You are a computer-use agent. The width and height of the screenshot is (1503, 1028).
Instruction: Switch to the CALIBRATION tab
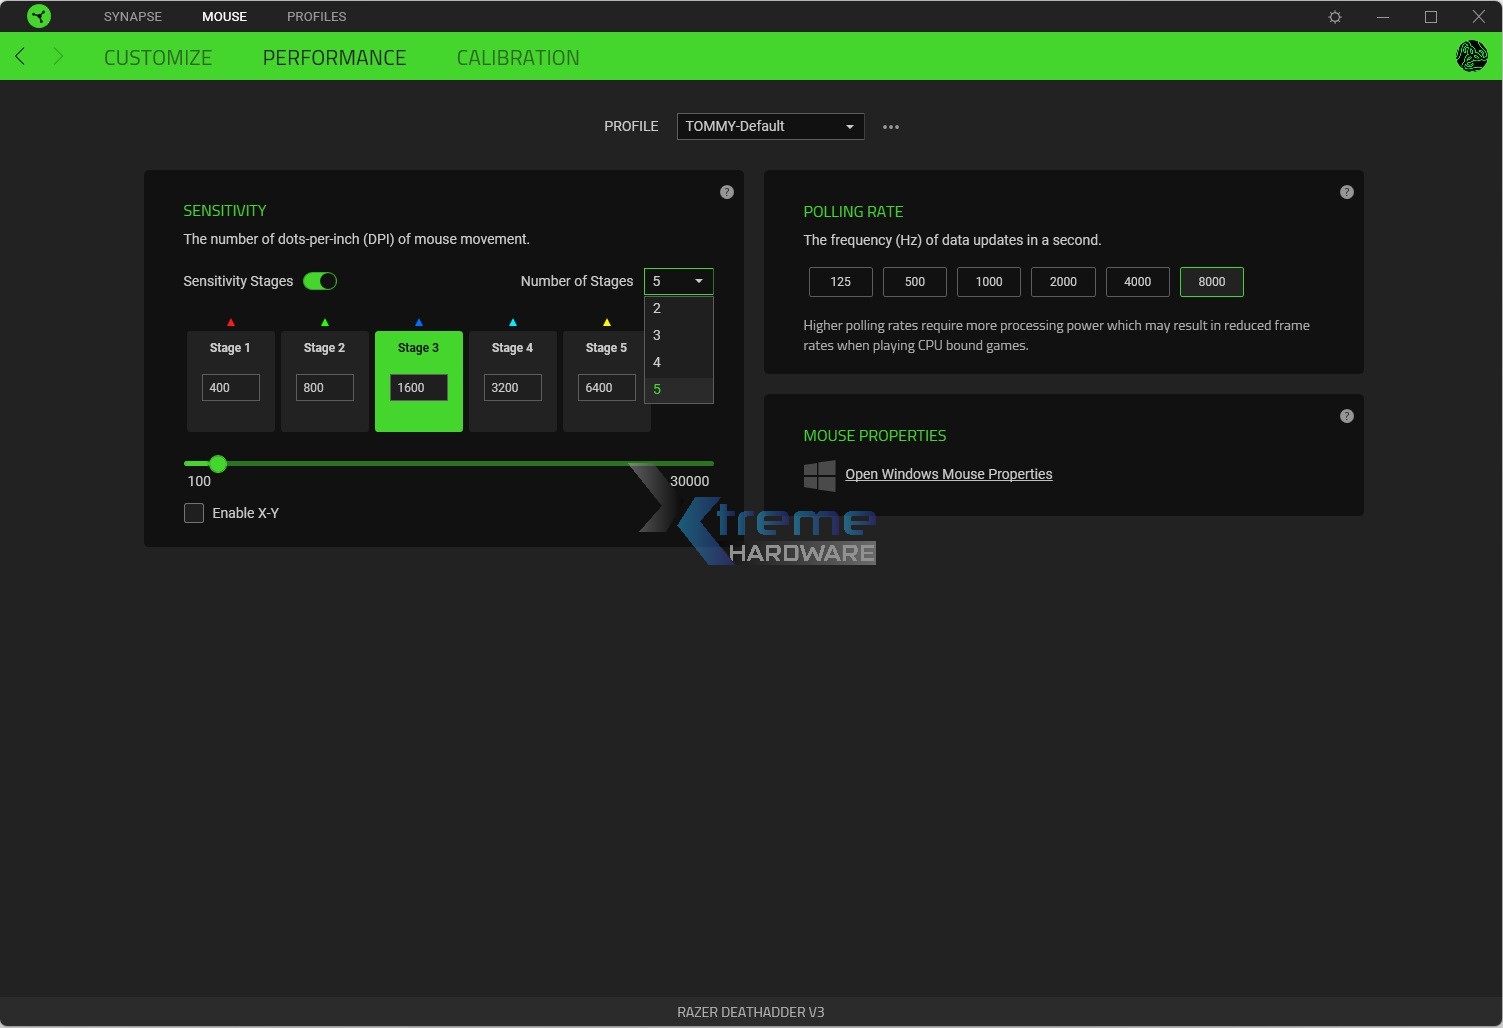pos(518,57)
